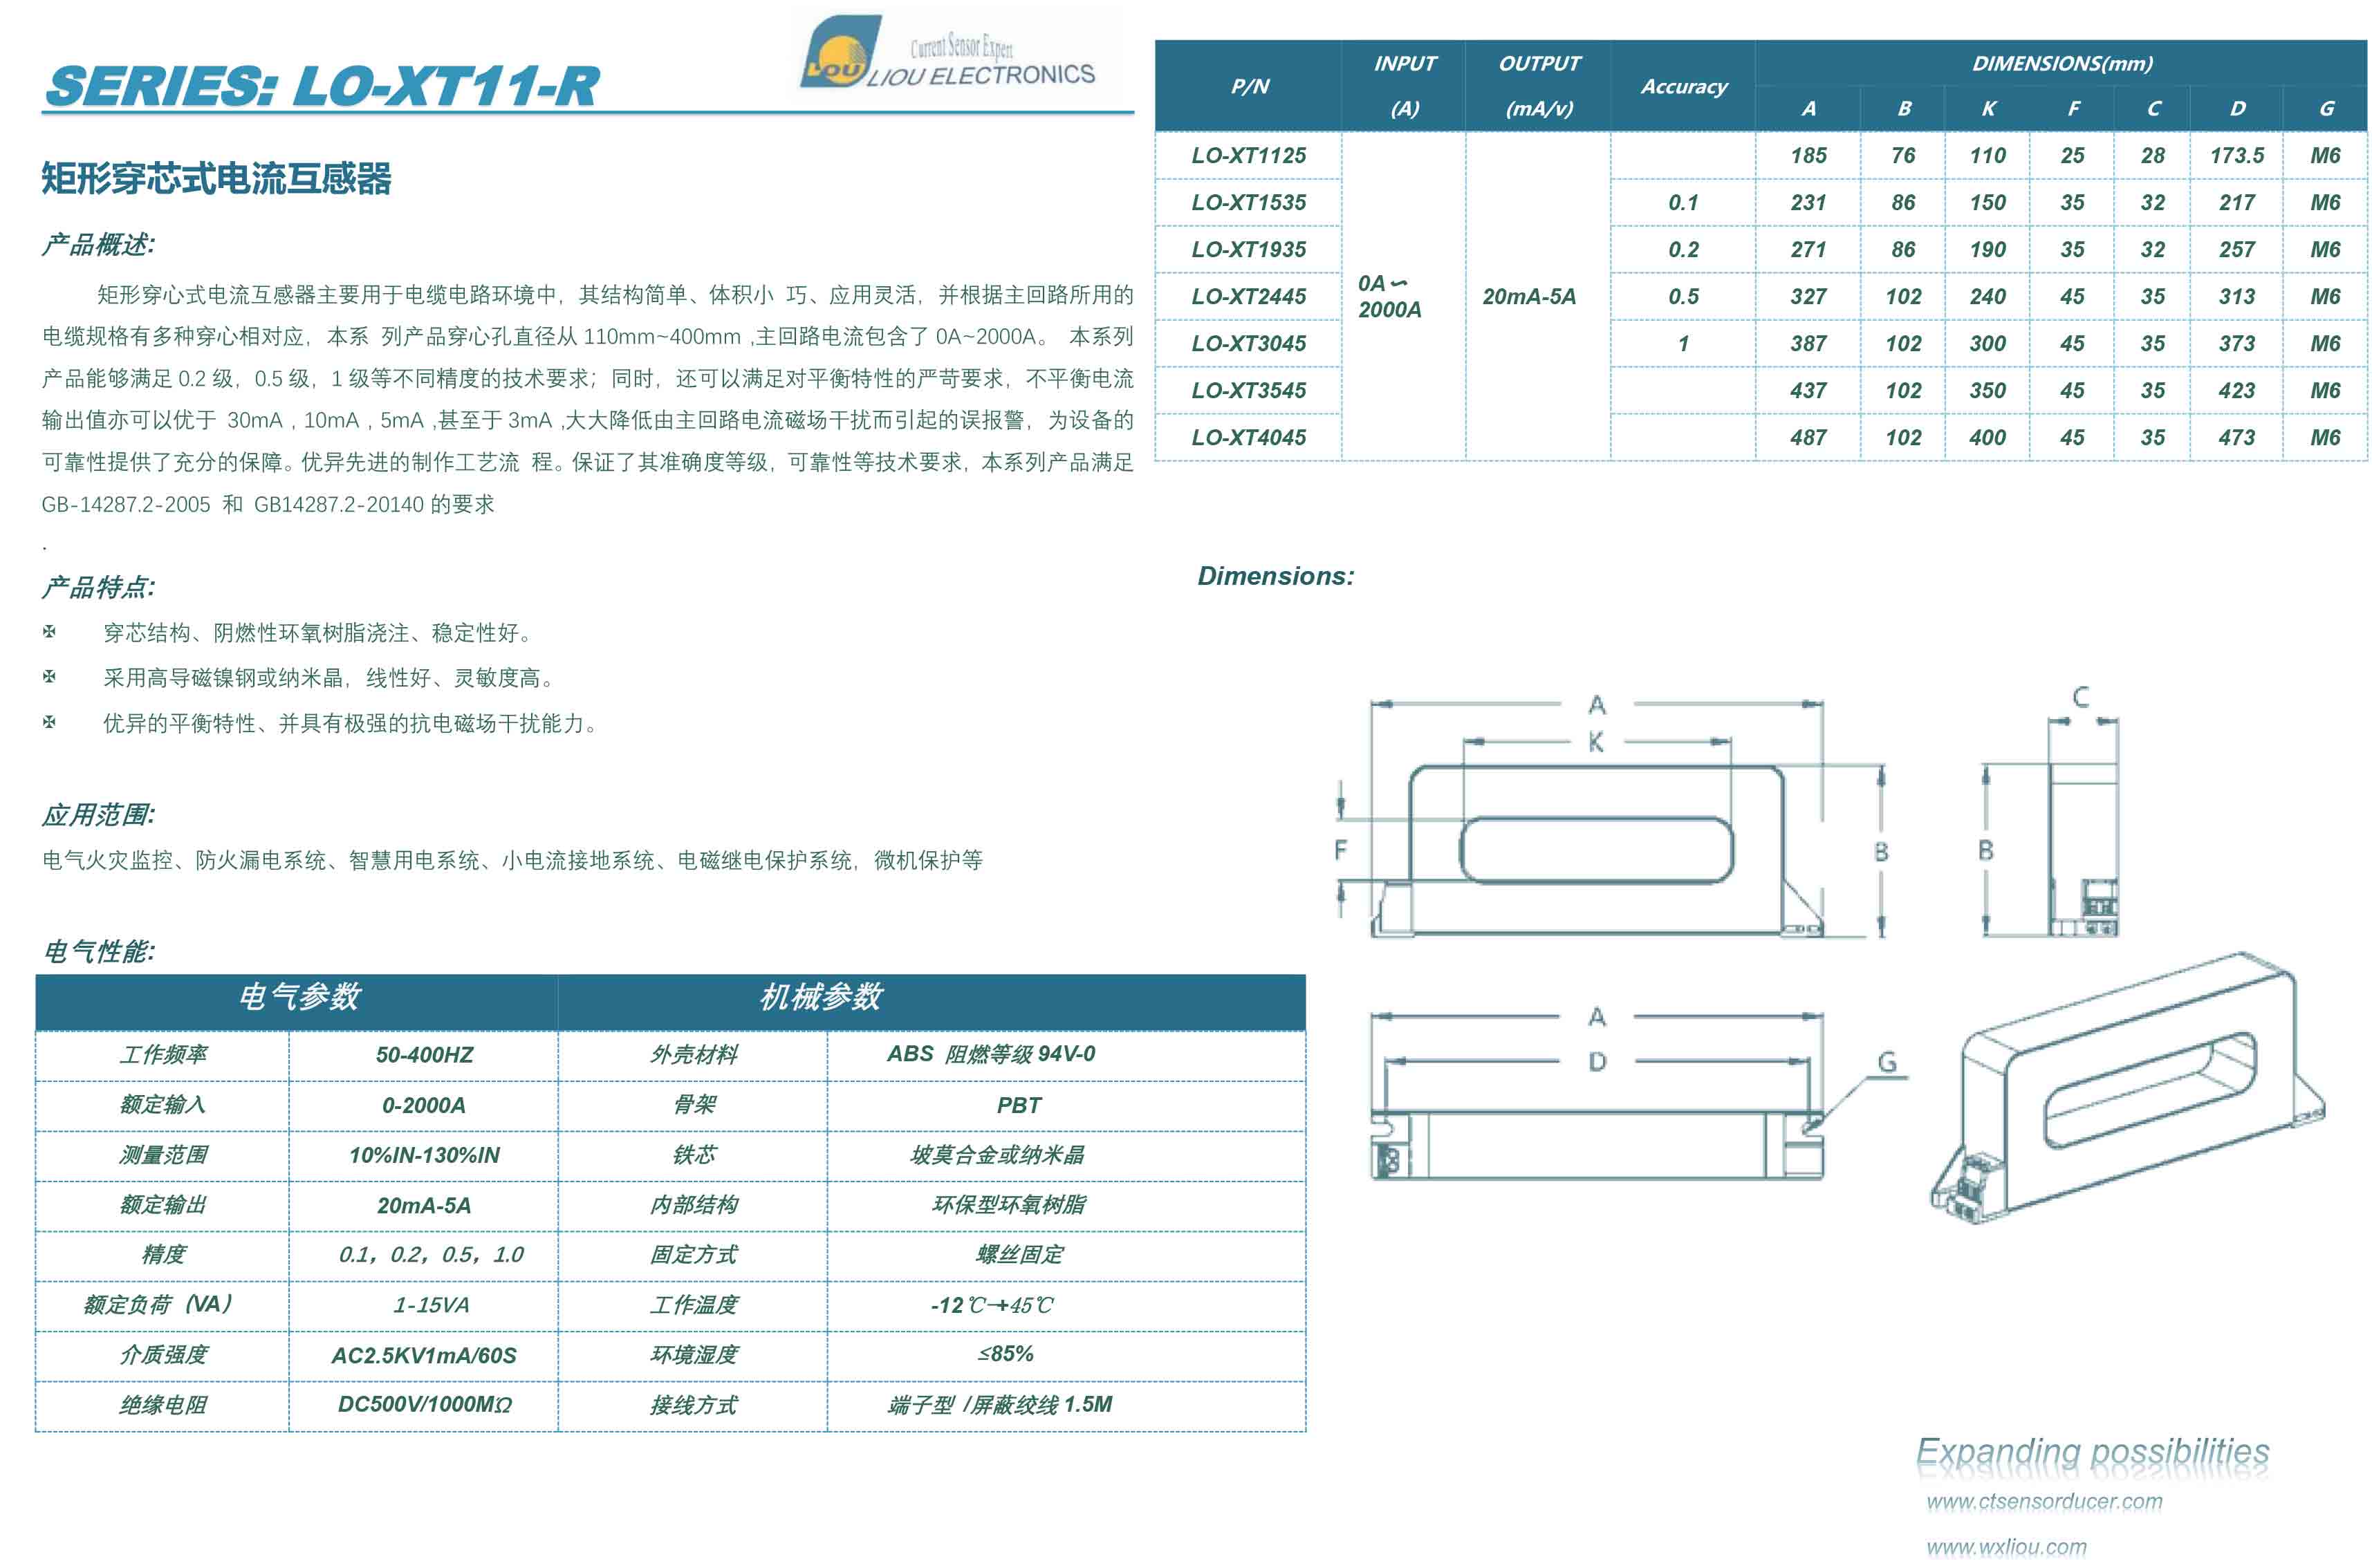Click the G callout label in bottom view
Viewport: 2372px width, 1568px height.
click(x=1886, y=1061)
